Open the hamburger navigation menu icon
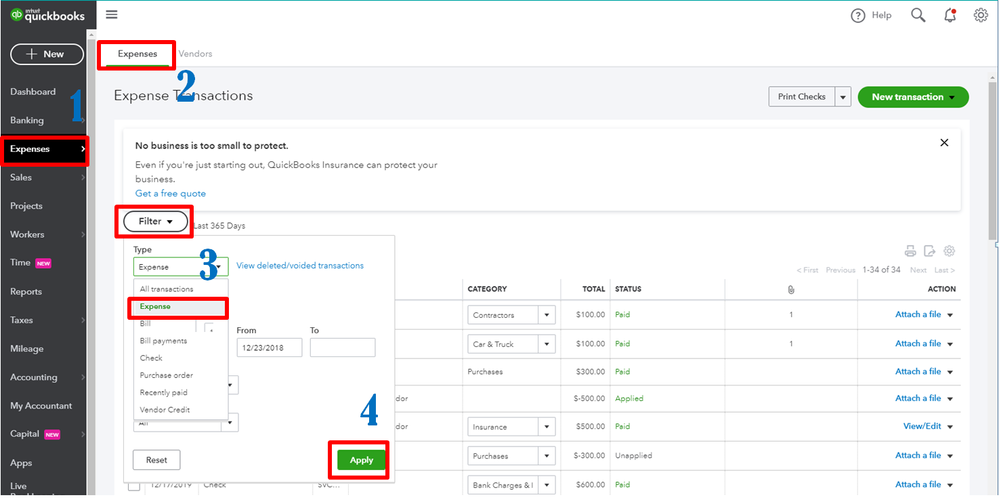 pyautogui.click(x=111, y=15)
